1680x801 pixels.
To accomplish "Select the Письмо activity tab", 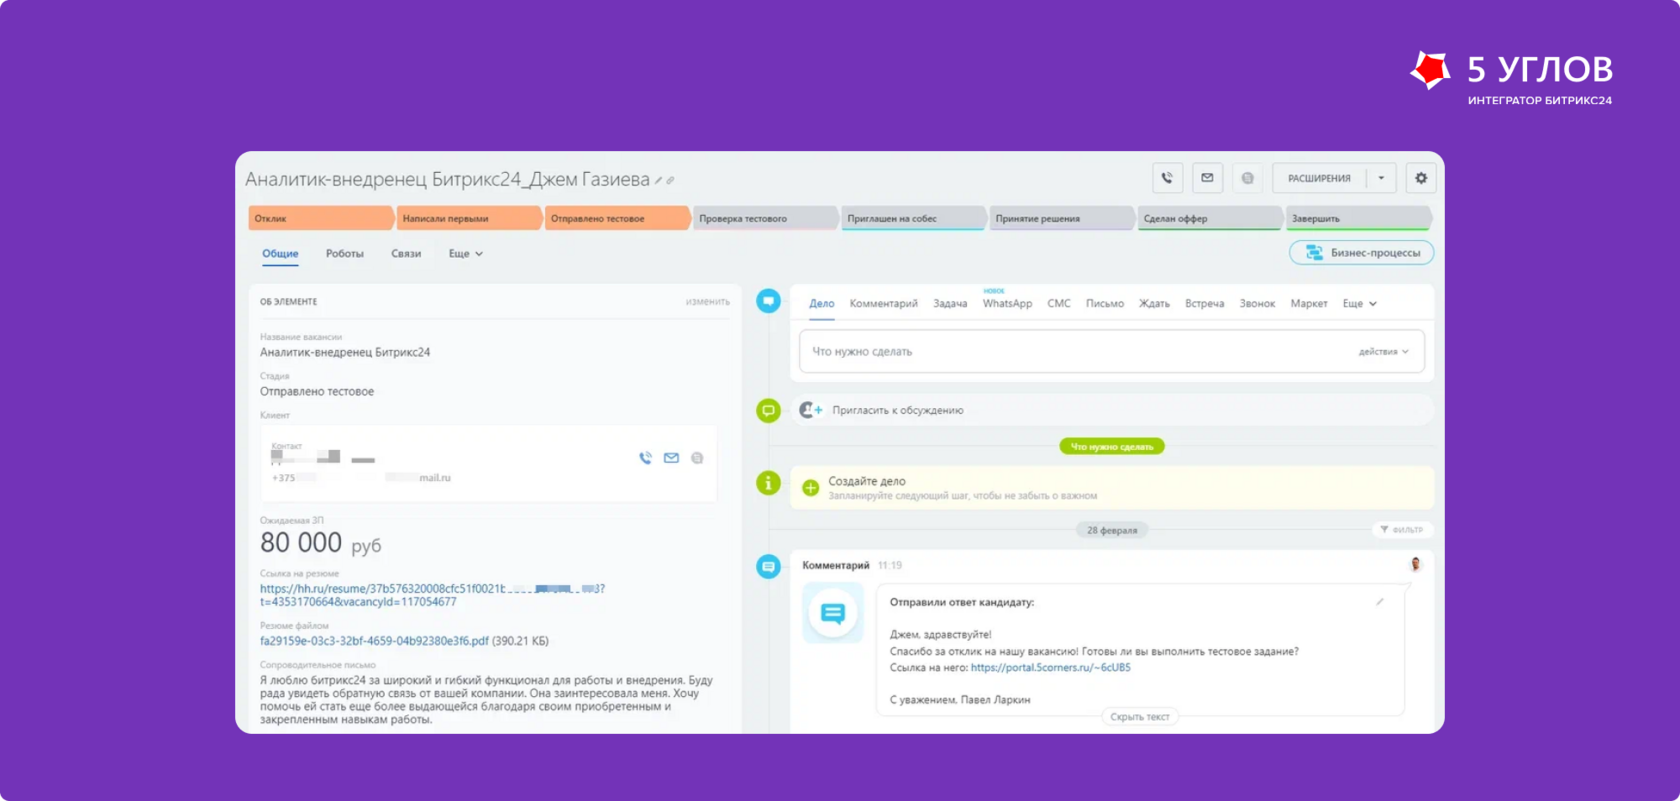I will point(1105,304).
